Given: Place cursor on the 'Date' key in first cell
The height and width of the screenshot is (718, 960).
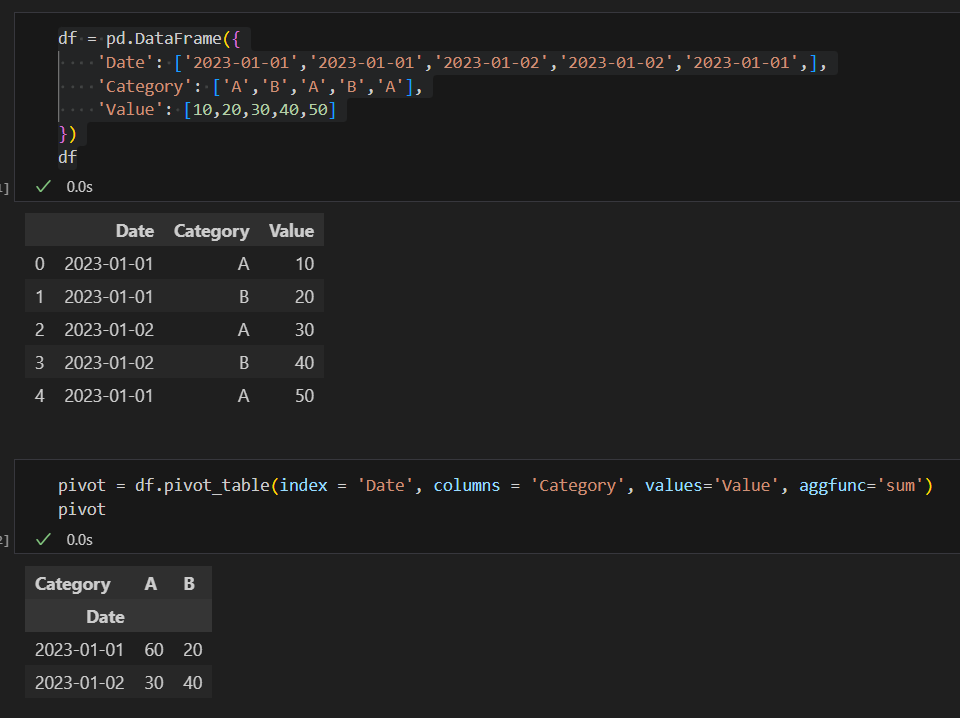Looking at the screenshot, I should [126, 62].
